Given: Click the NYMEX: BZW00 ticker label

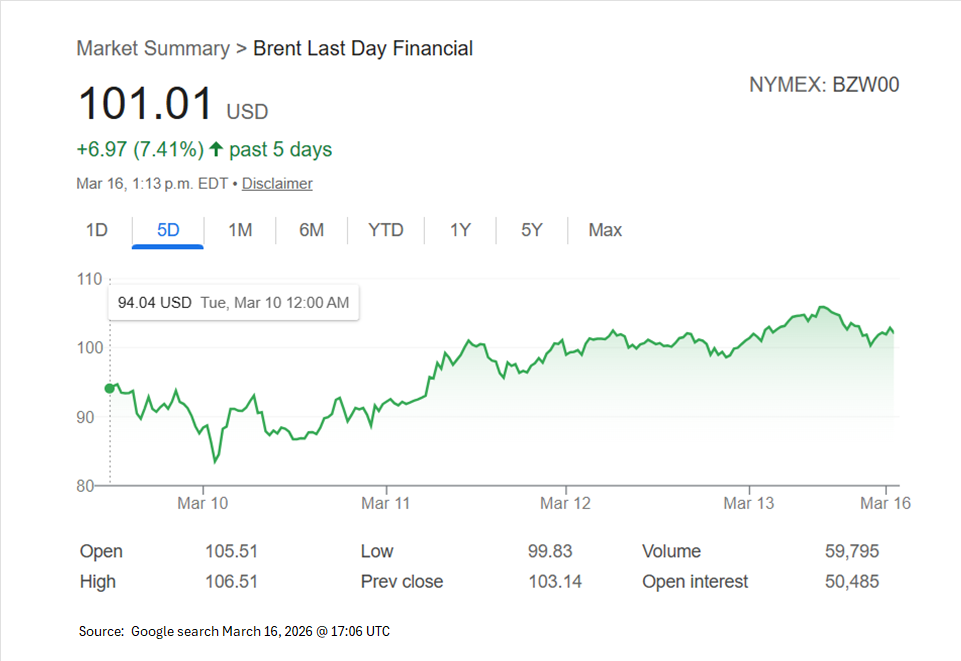Looking at the screenshot, I should coord(824,85).
